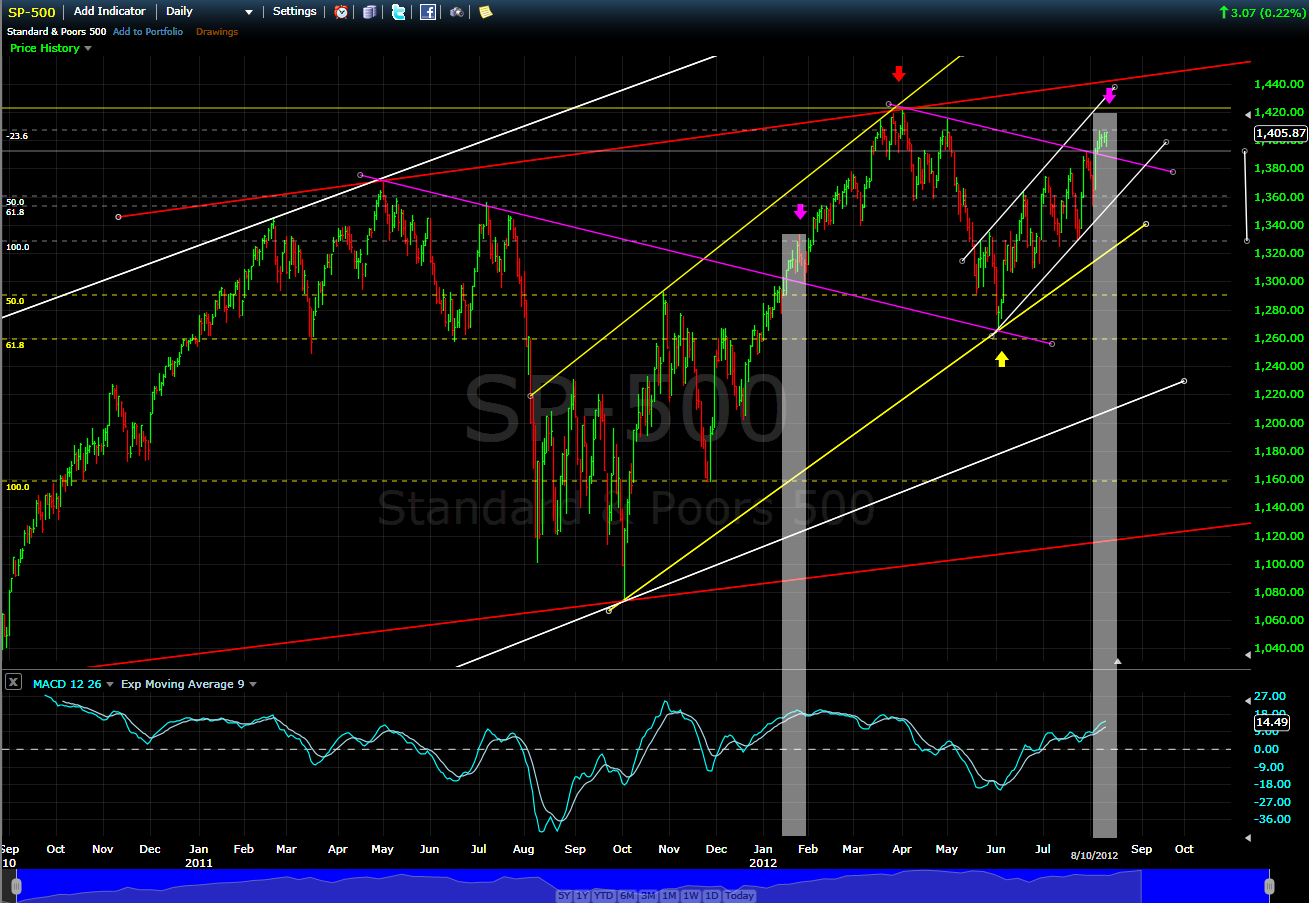Share chart via Facebook icon
The height and width of the screenshot is (903, 1309).
(428, 12)
